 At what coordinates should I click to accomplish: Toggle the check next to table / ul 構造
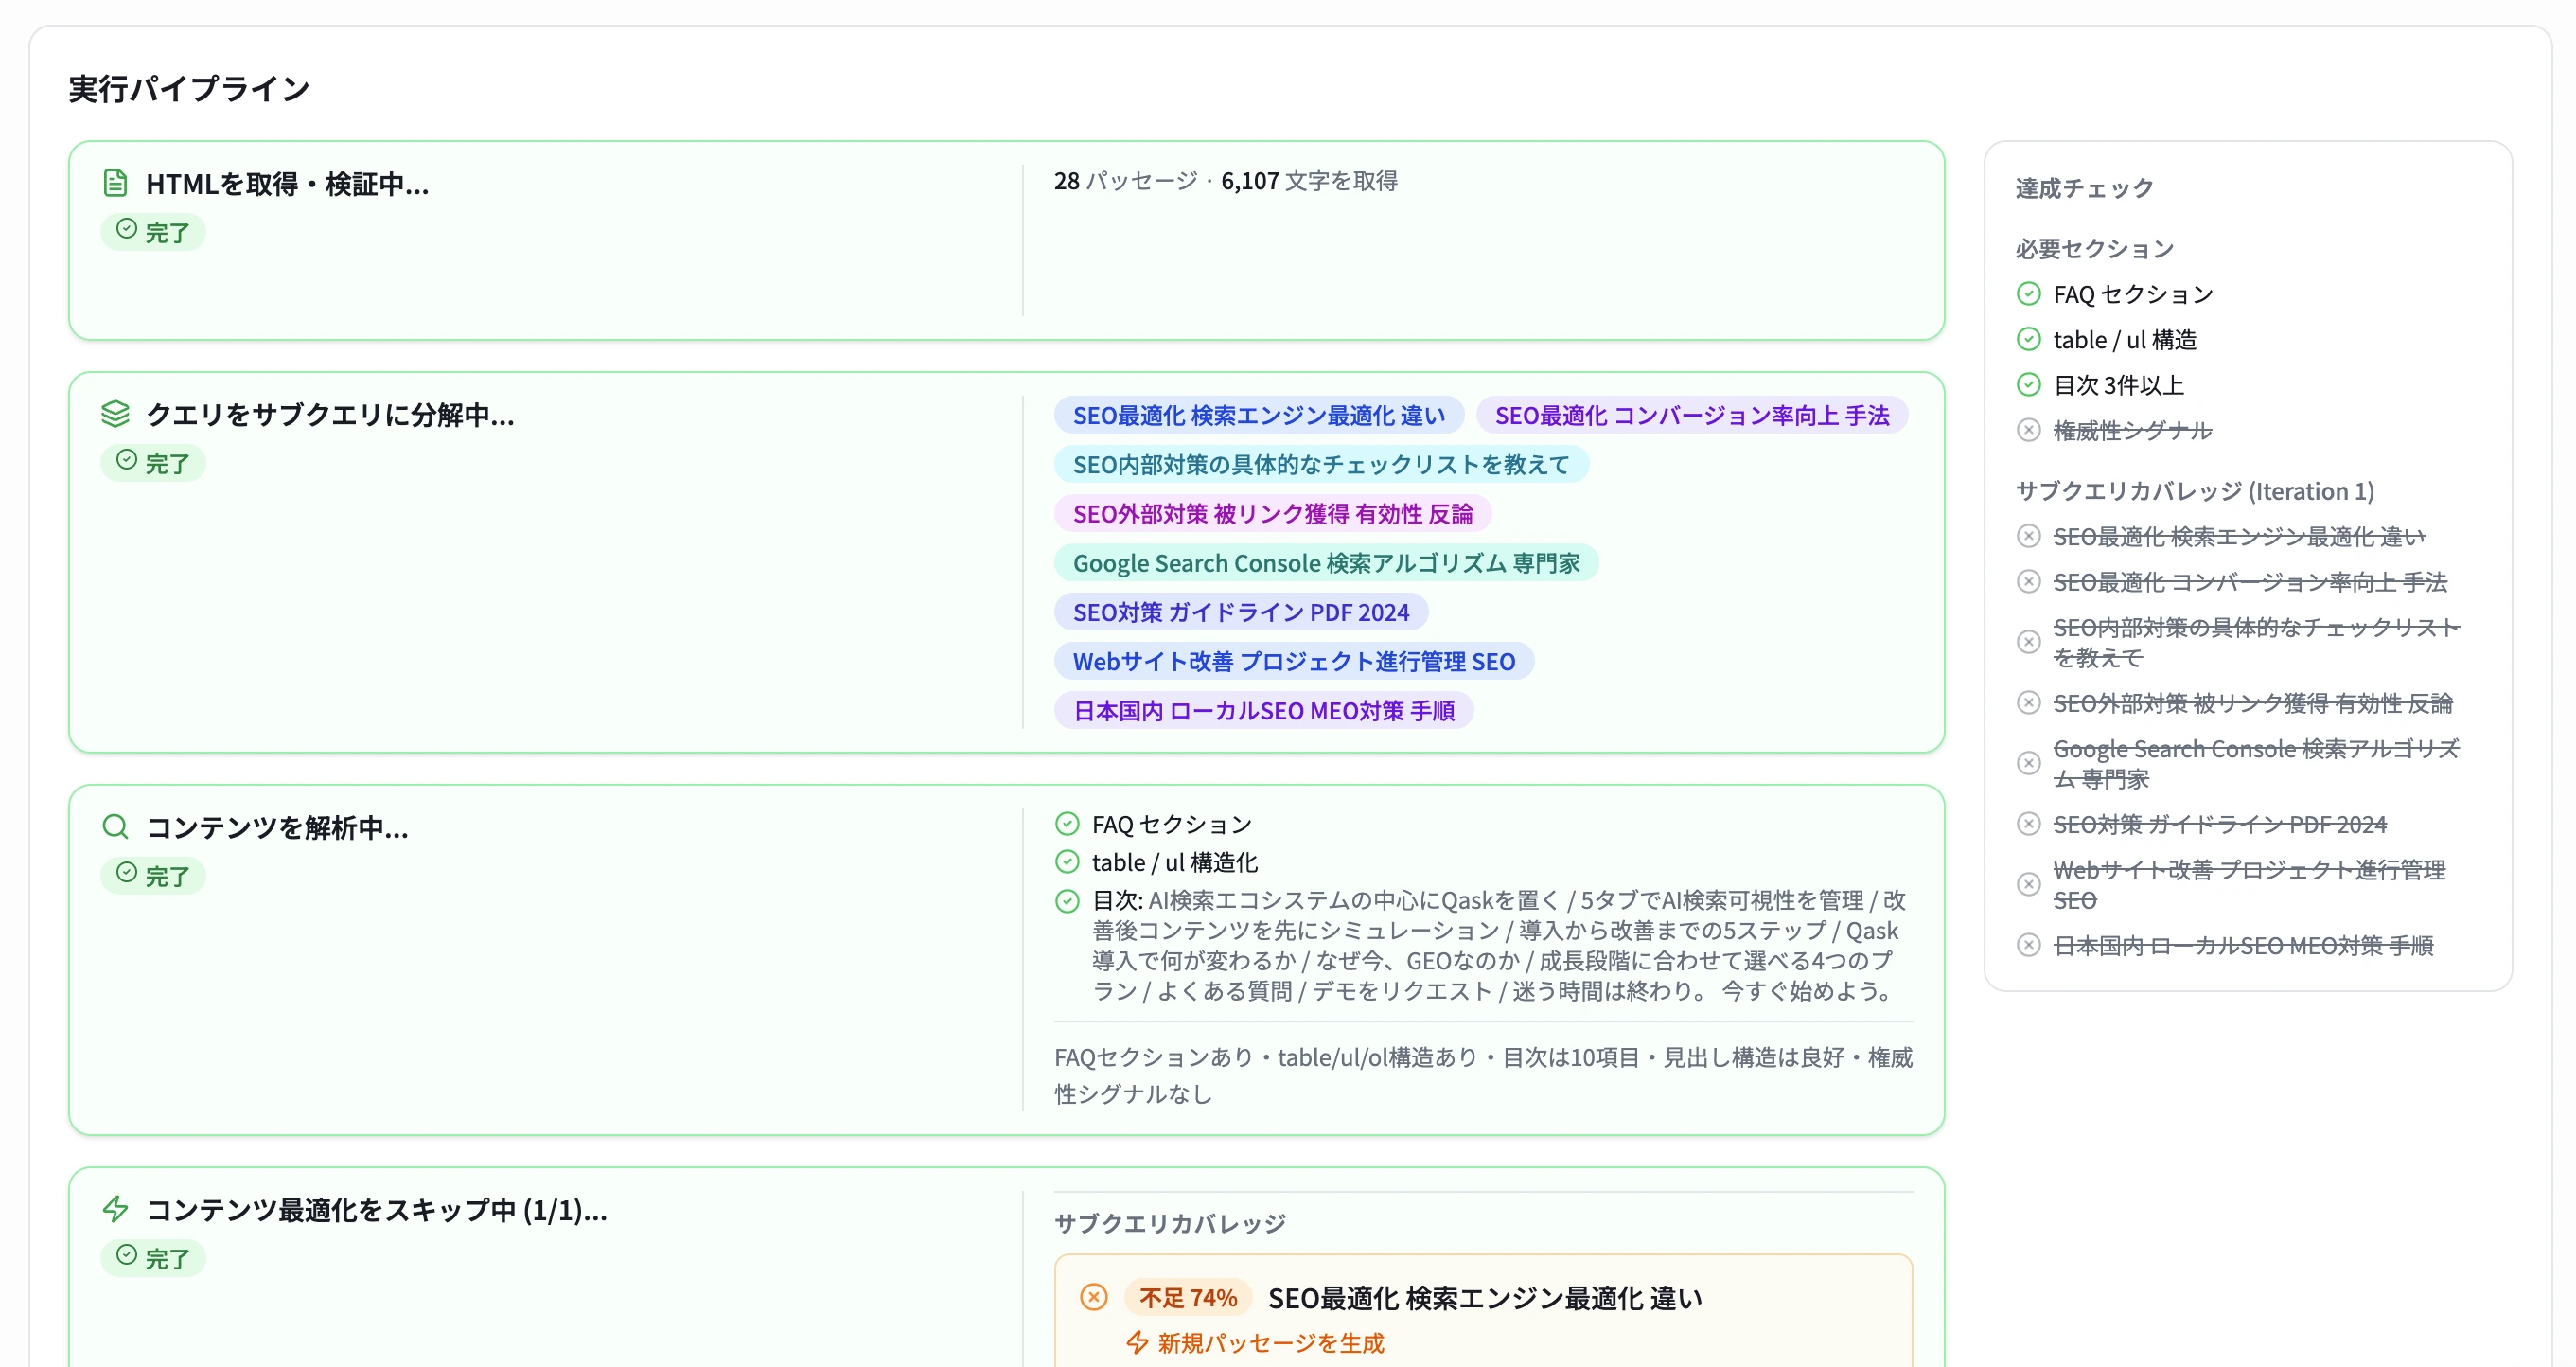click(2029, 339)
